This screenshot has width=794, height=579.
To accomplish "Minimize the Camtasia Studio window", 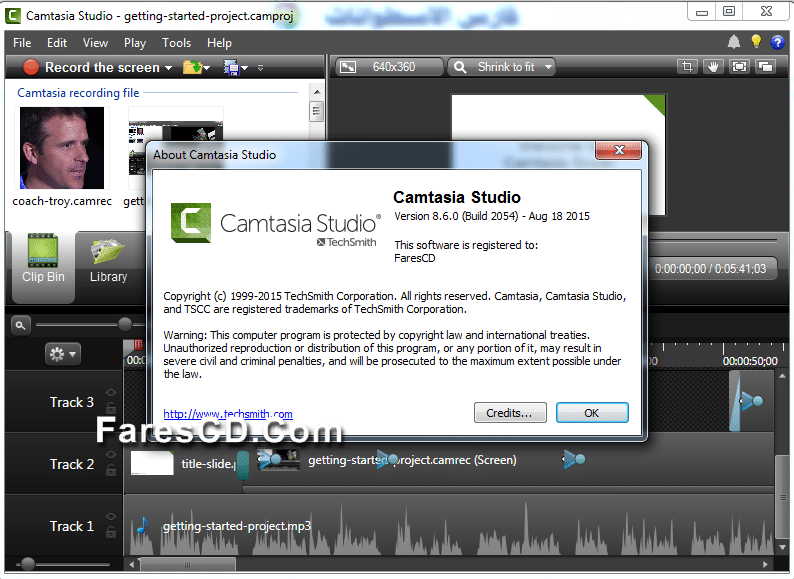I will coord(701,12).
